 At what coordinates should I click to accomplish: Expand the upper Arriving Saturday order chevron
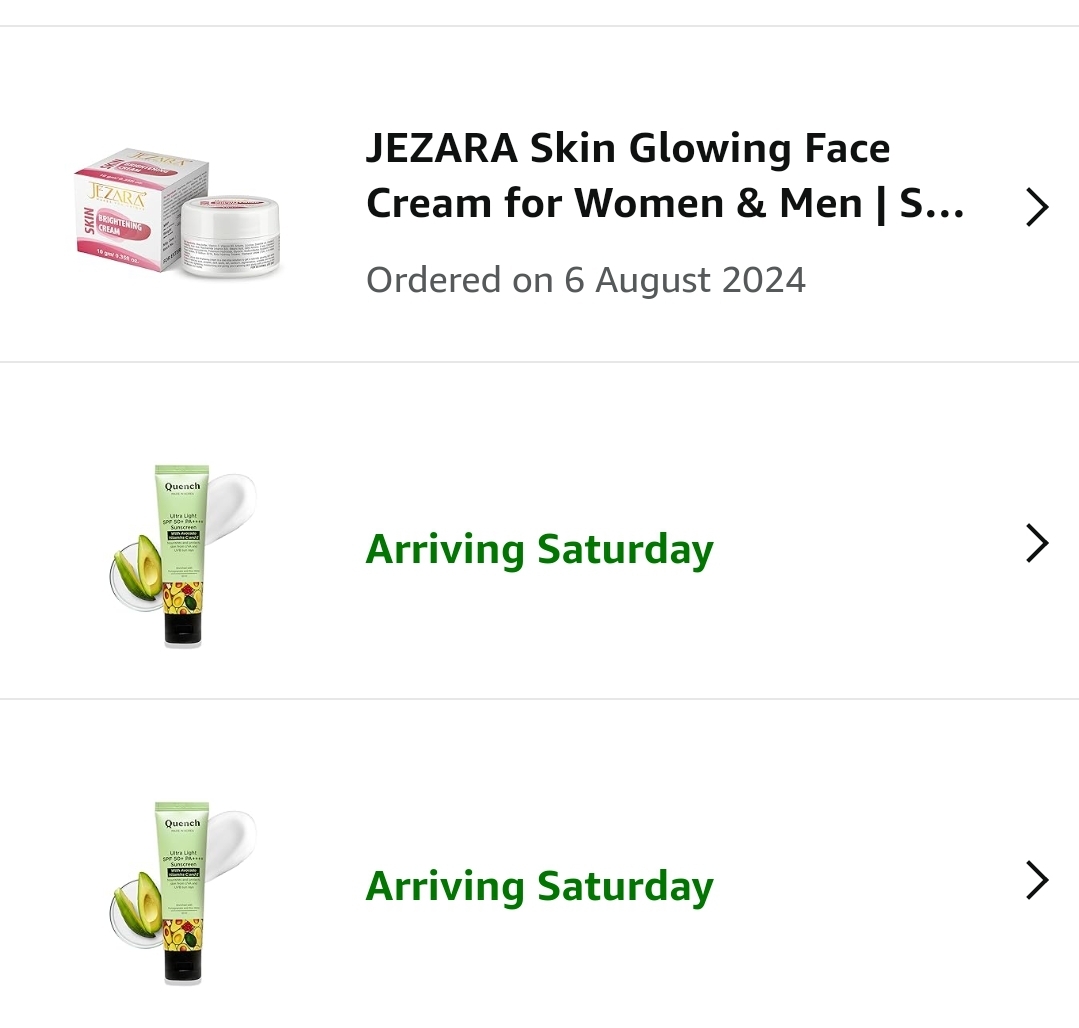(1037, 544)
